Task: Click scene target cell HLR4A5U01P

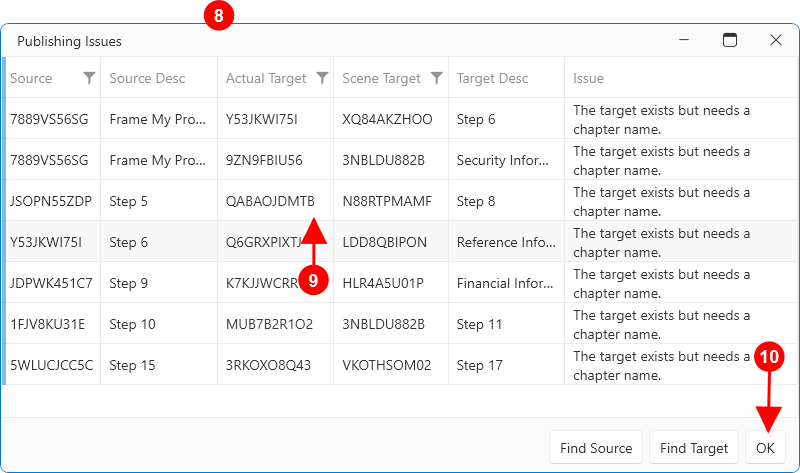Action: coord(383,283)
